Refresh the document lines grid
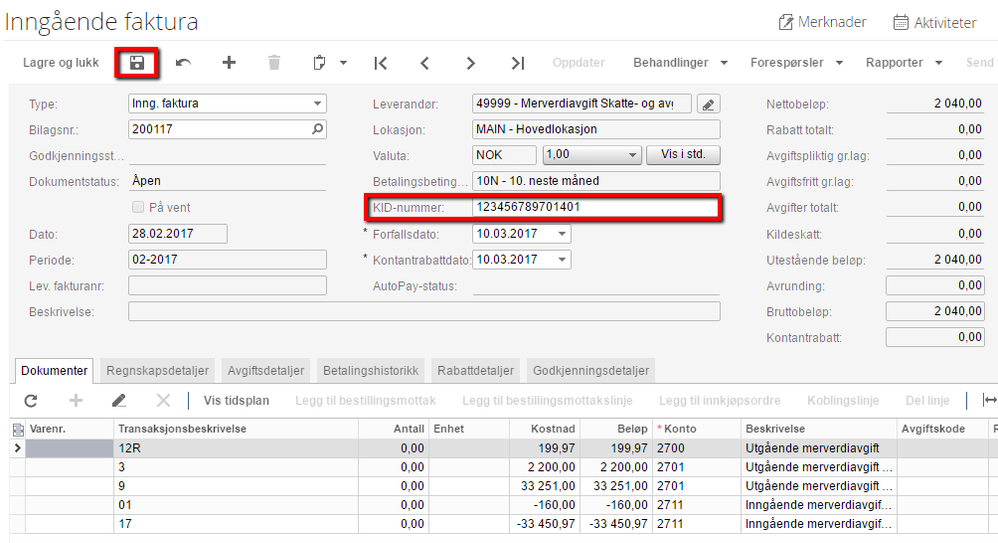 31,400
